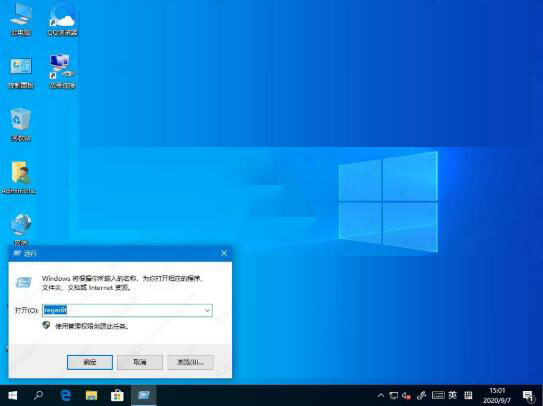Select the computer-and-drive shortcut icon on desktop
The image size is (543, 406).
pos(62,71)
